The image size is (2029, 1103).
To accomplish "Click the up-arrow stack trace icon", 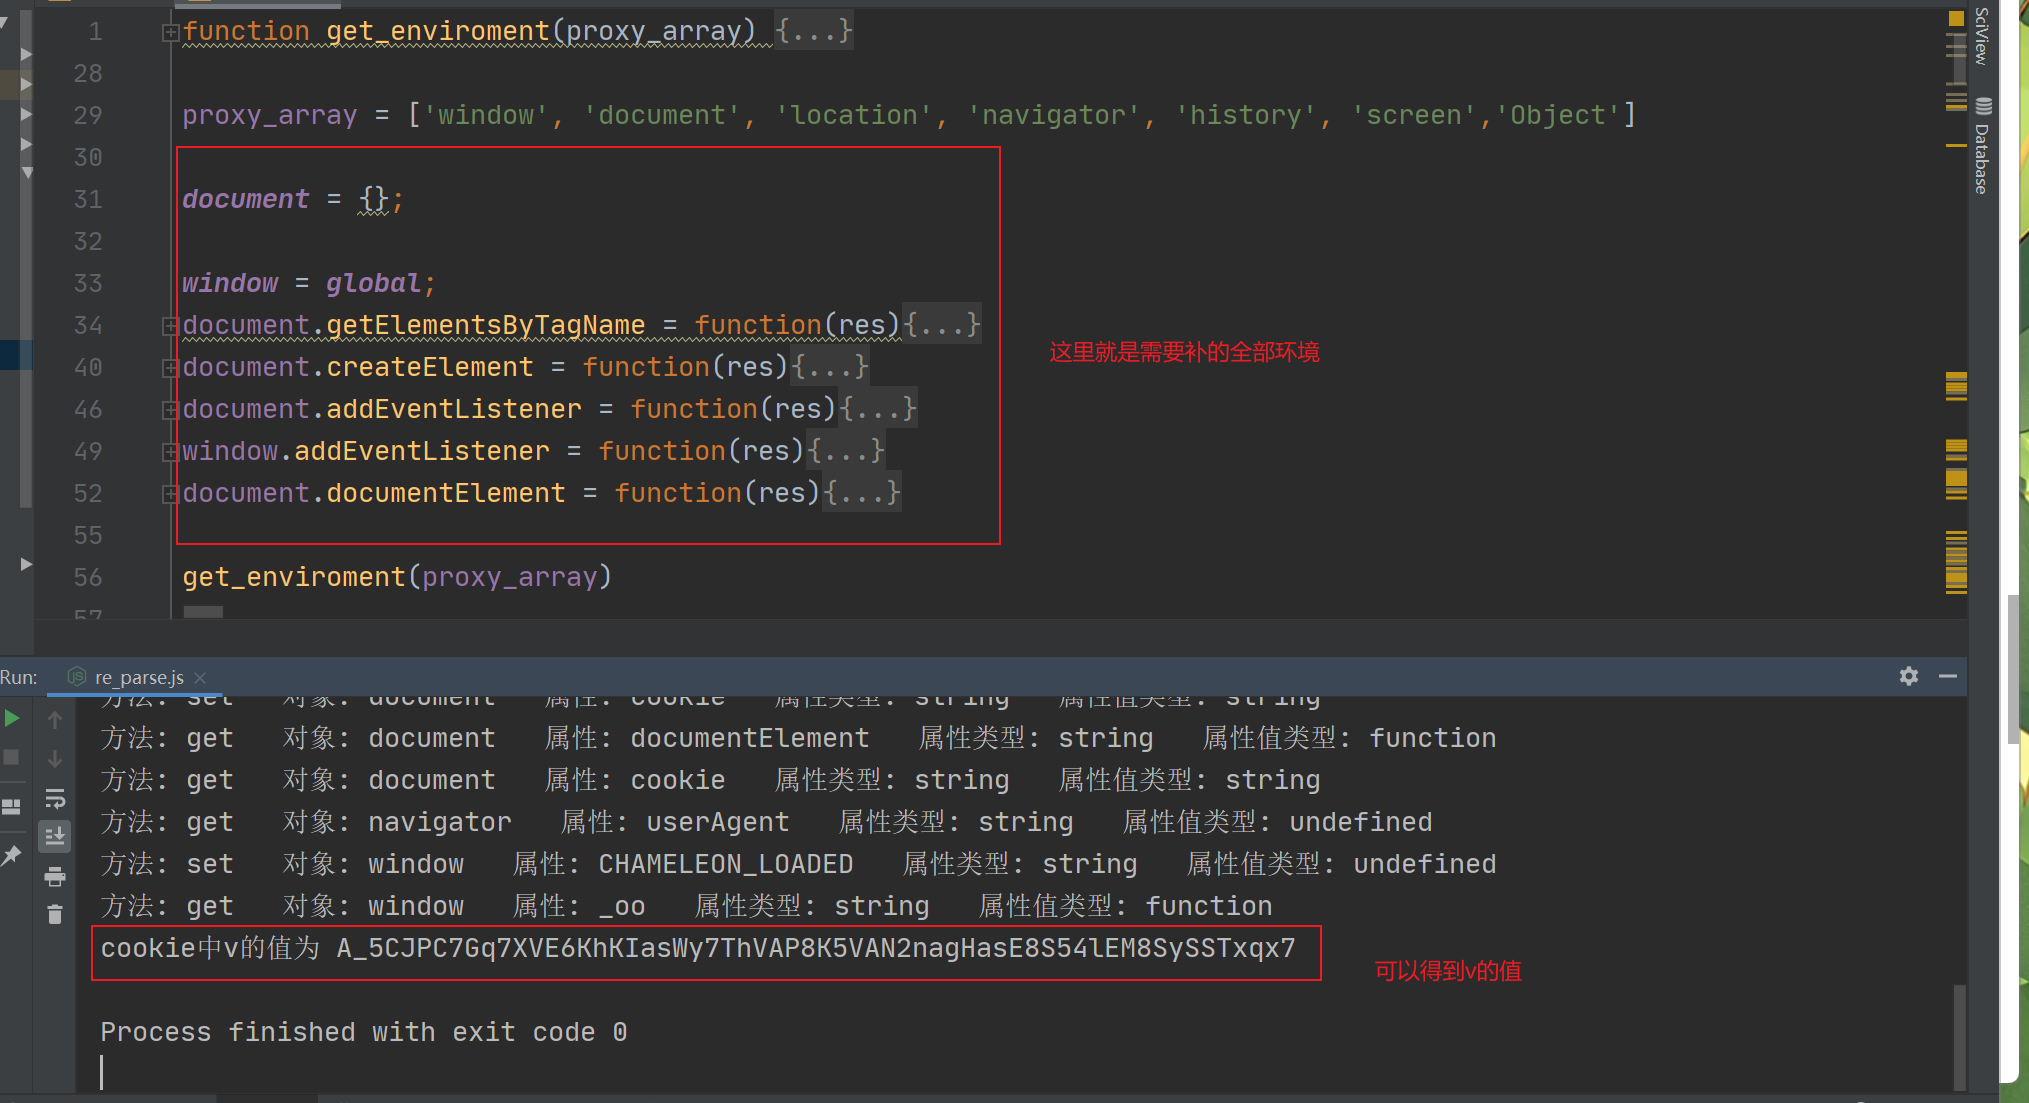I will point(55,719).
